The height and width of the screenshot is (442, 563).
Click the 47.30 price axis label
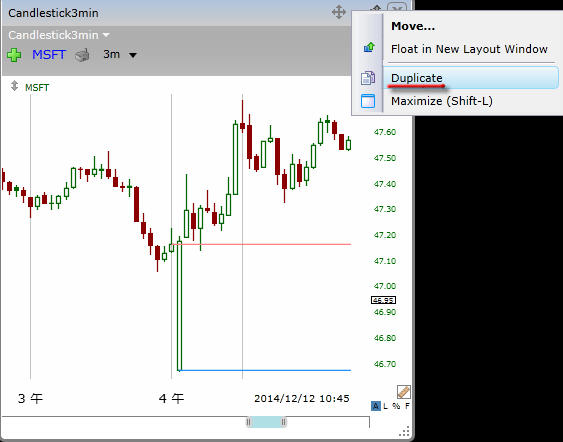[x=385, y=209]
